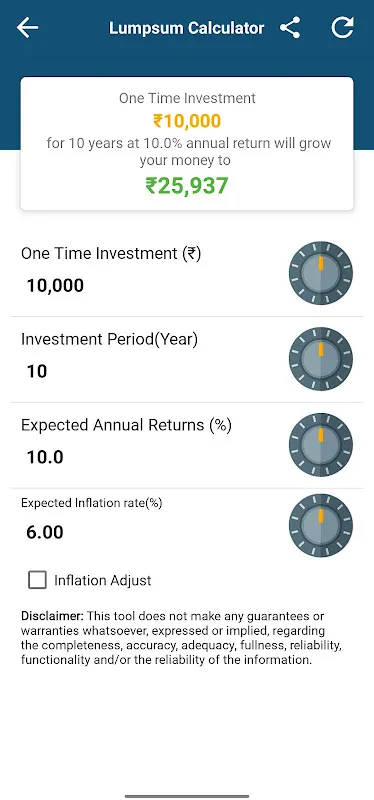The height and width of the screenshot is (800, 374).
Task: Click the Disclaimer text paragraph
Action: click(x=182, y=638)
